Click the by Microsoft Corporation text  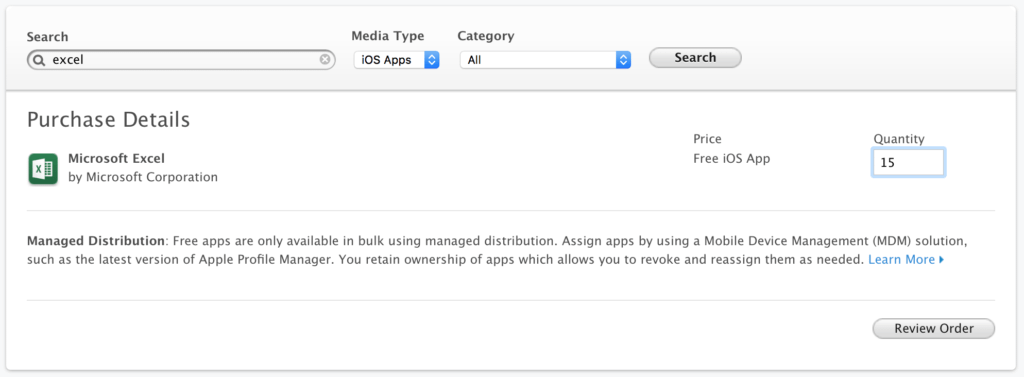(143, 177)
